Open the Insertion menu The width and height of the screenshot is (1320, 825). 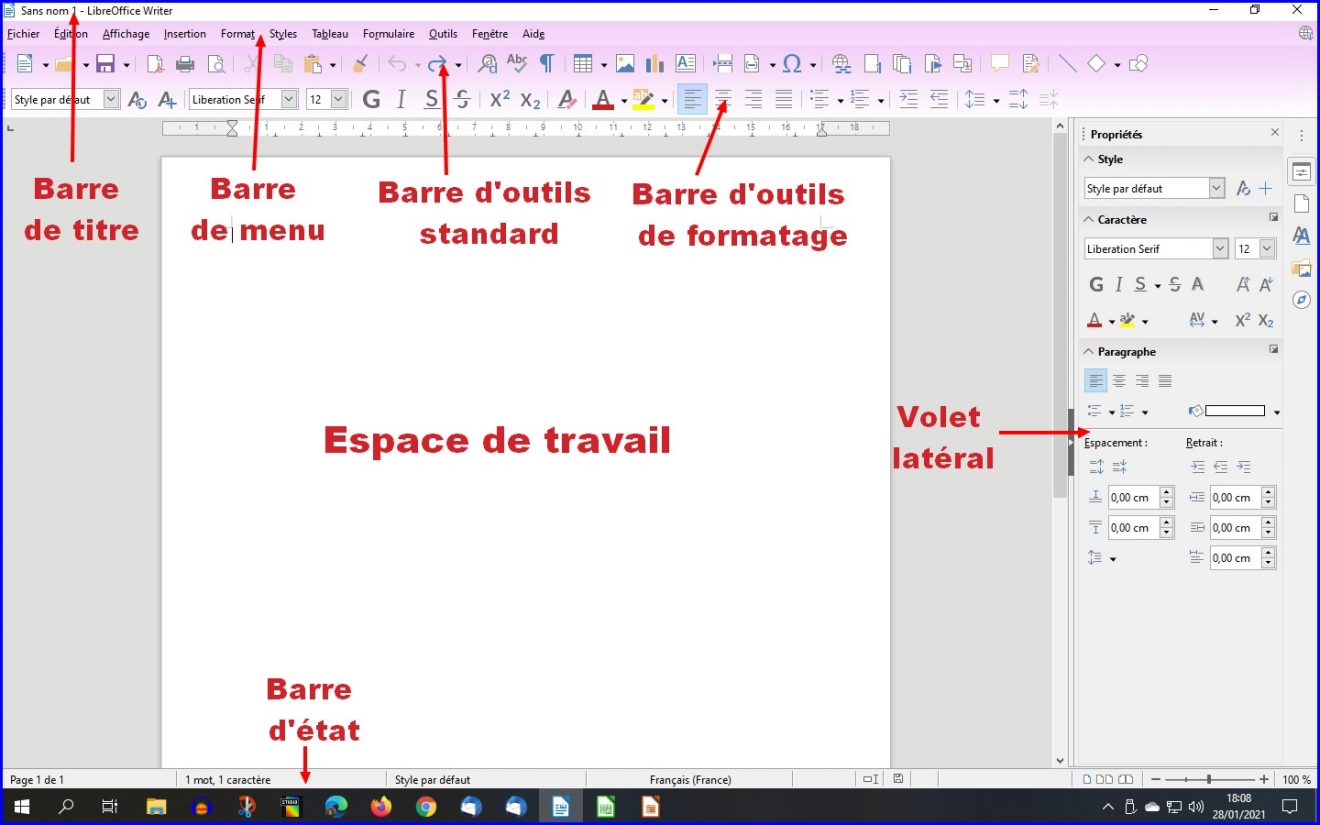point(185,33)
